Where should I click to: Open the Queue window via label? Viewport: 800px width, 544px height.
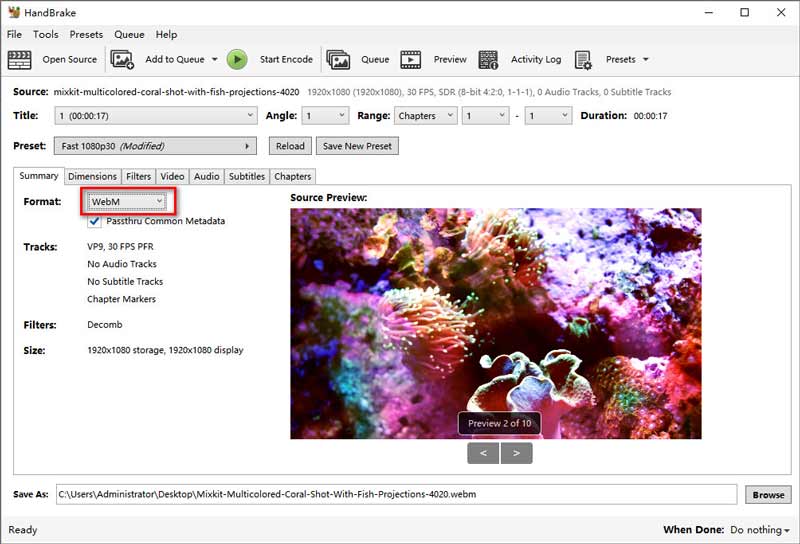(375, 59)
